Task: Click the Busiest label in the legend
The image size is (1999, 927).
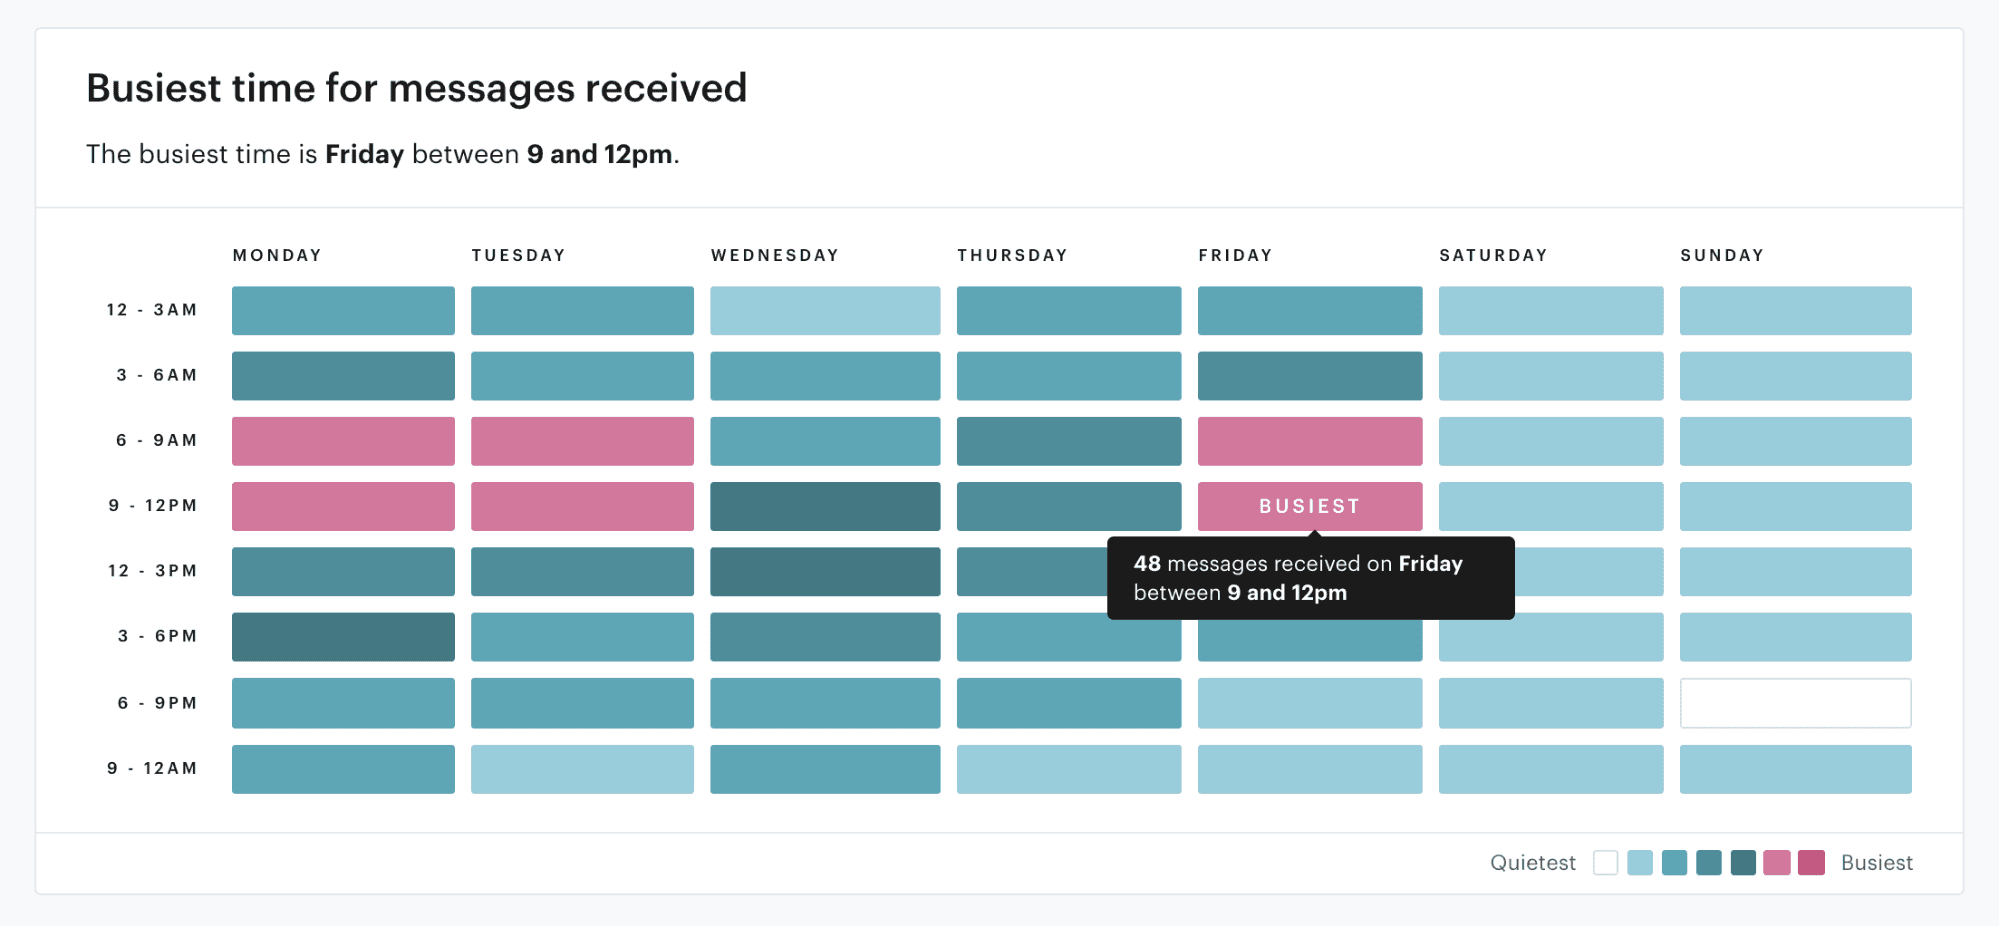Action: [1876, 862]
